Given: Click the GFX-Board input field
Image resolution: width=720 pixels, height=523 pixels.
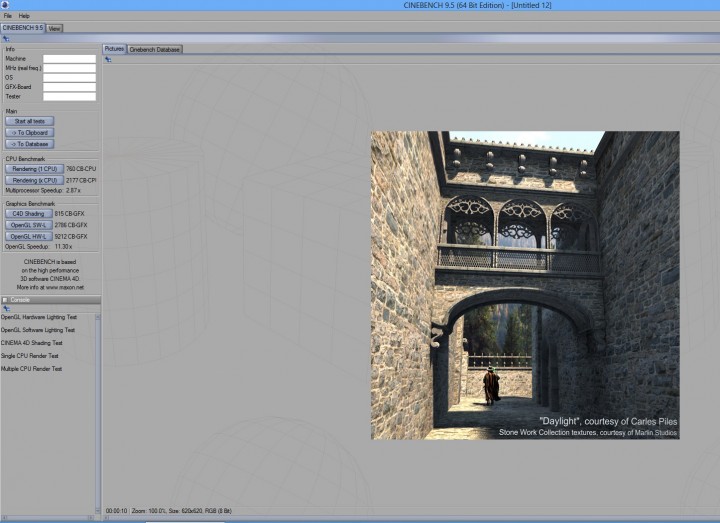Looking at the screenshot, I should click(69, 87).
